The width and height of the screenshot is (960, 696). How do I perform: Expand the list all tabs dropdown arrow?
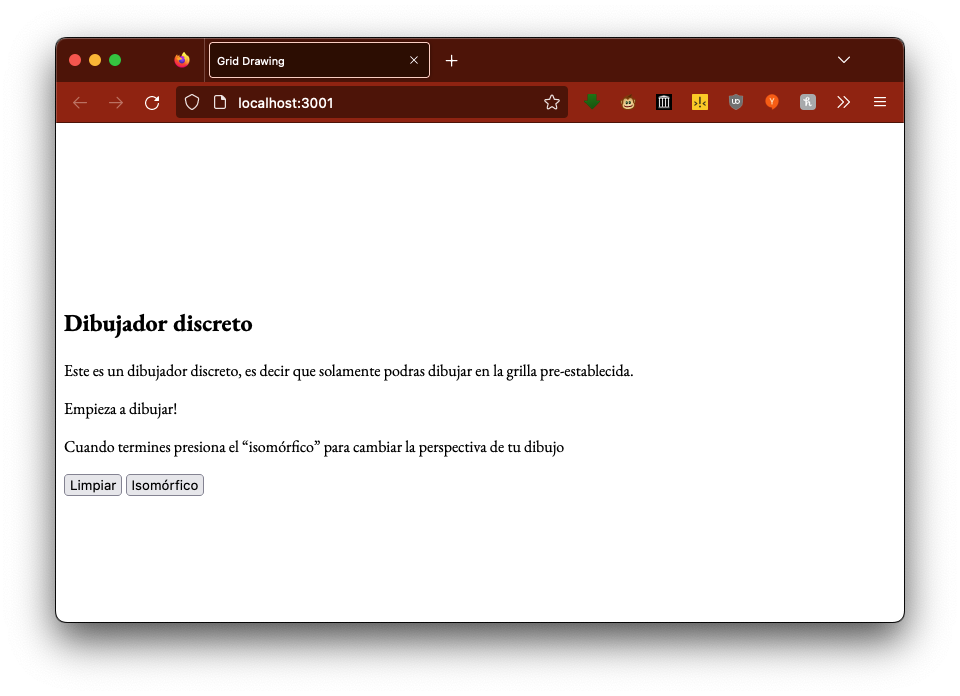[x=844, y=60]
